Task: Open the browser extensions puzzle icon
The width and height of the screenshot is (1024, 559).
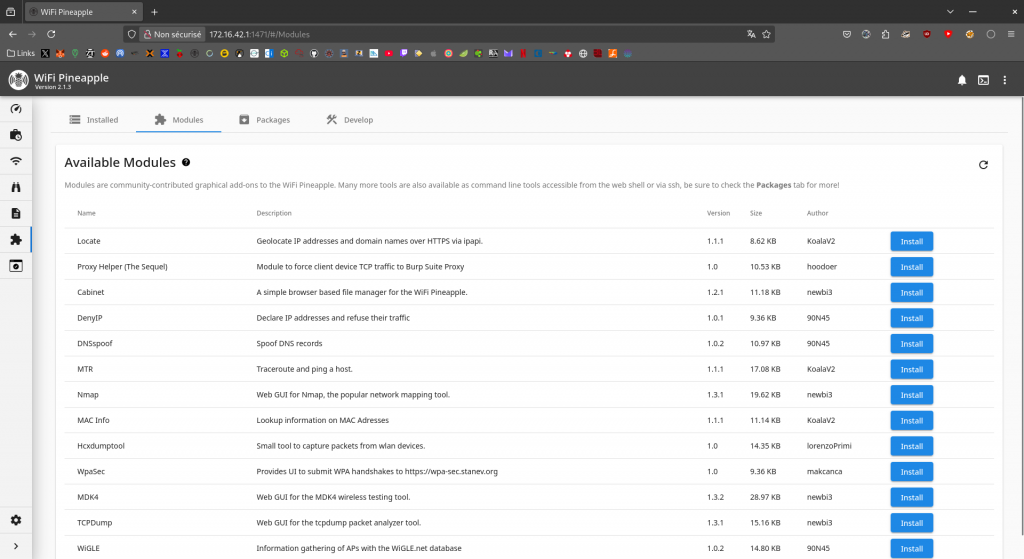Action: (x=886, y=34)
